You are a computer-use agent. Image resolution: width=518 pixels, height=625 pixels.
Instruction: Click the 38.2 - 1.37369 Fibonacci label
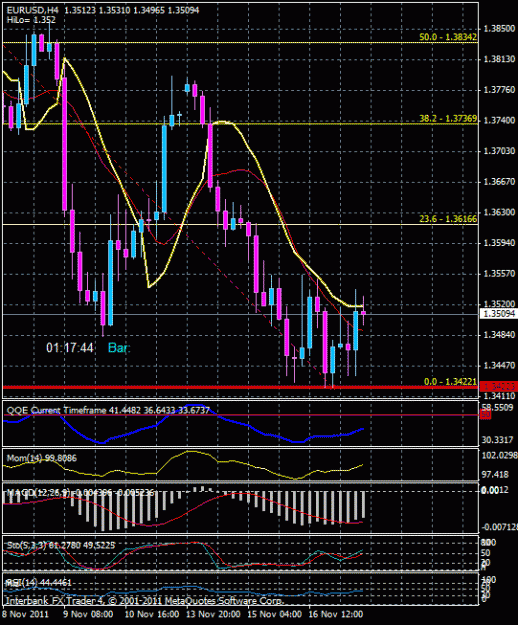point(448,118)
